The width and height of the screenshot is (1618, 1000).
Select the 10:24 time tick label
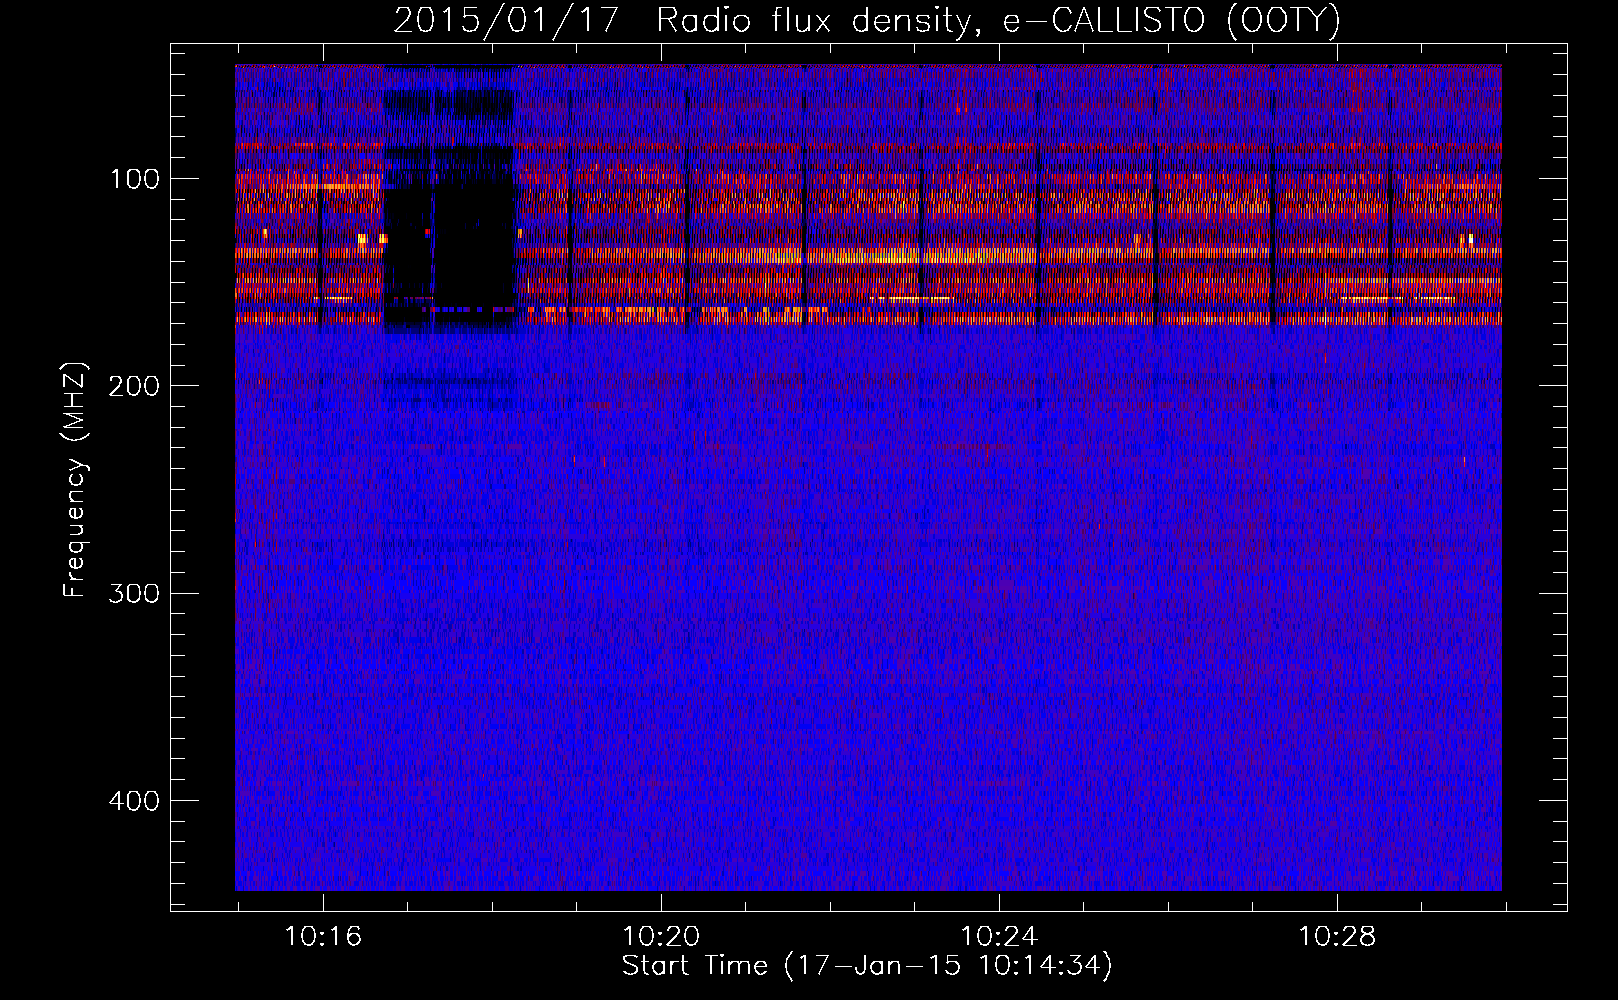click(999, 937)
